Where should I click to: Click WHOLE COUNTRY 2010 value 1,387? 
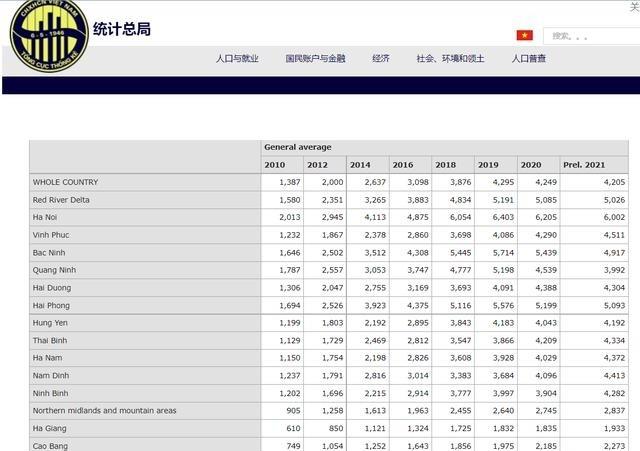[x=290, y=182]
